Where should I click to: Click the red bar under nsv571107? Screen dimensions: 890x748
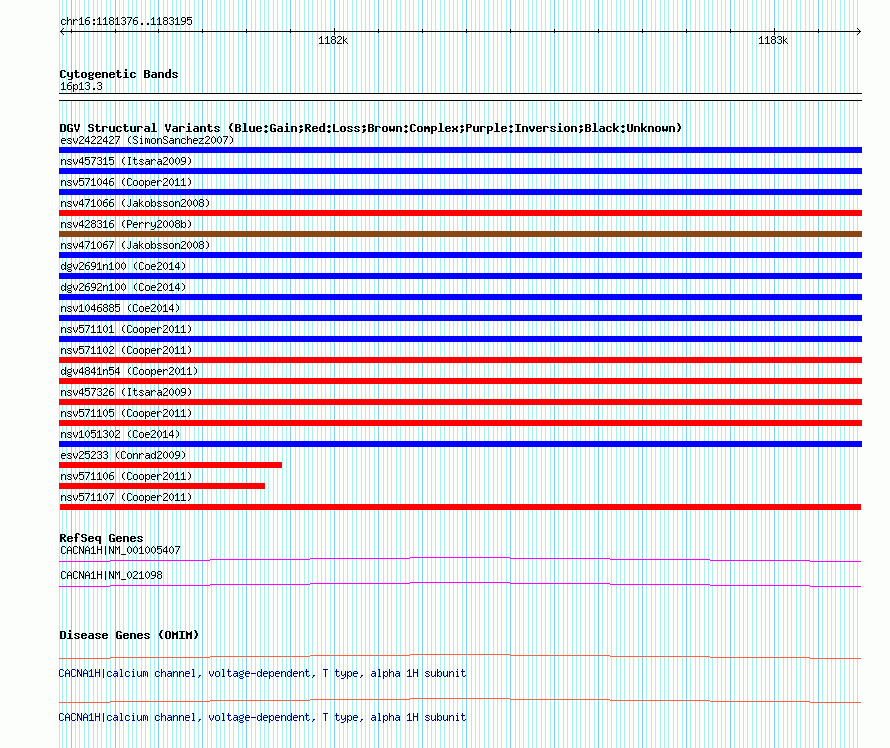click(460, 507)
